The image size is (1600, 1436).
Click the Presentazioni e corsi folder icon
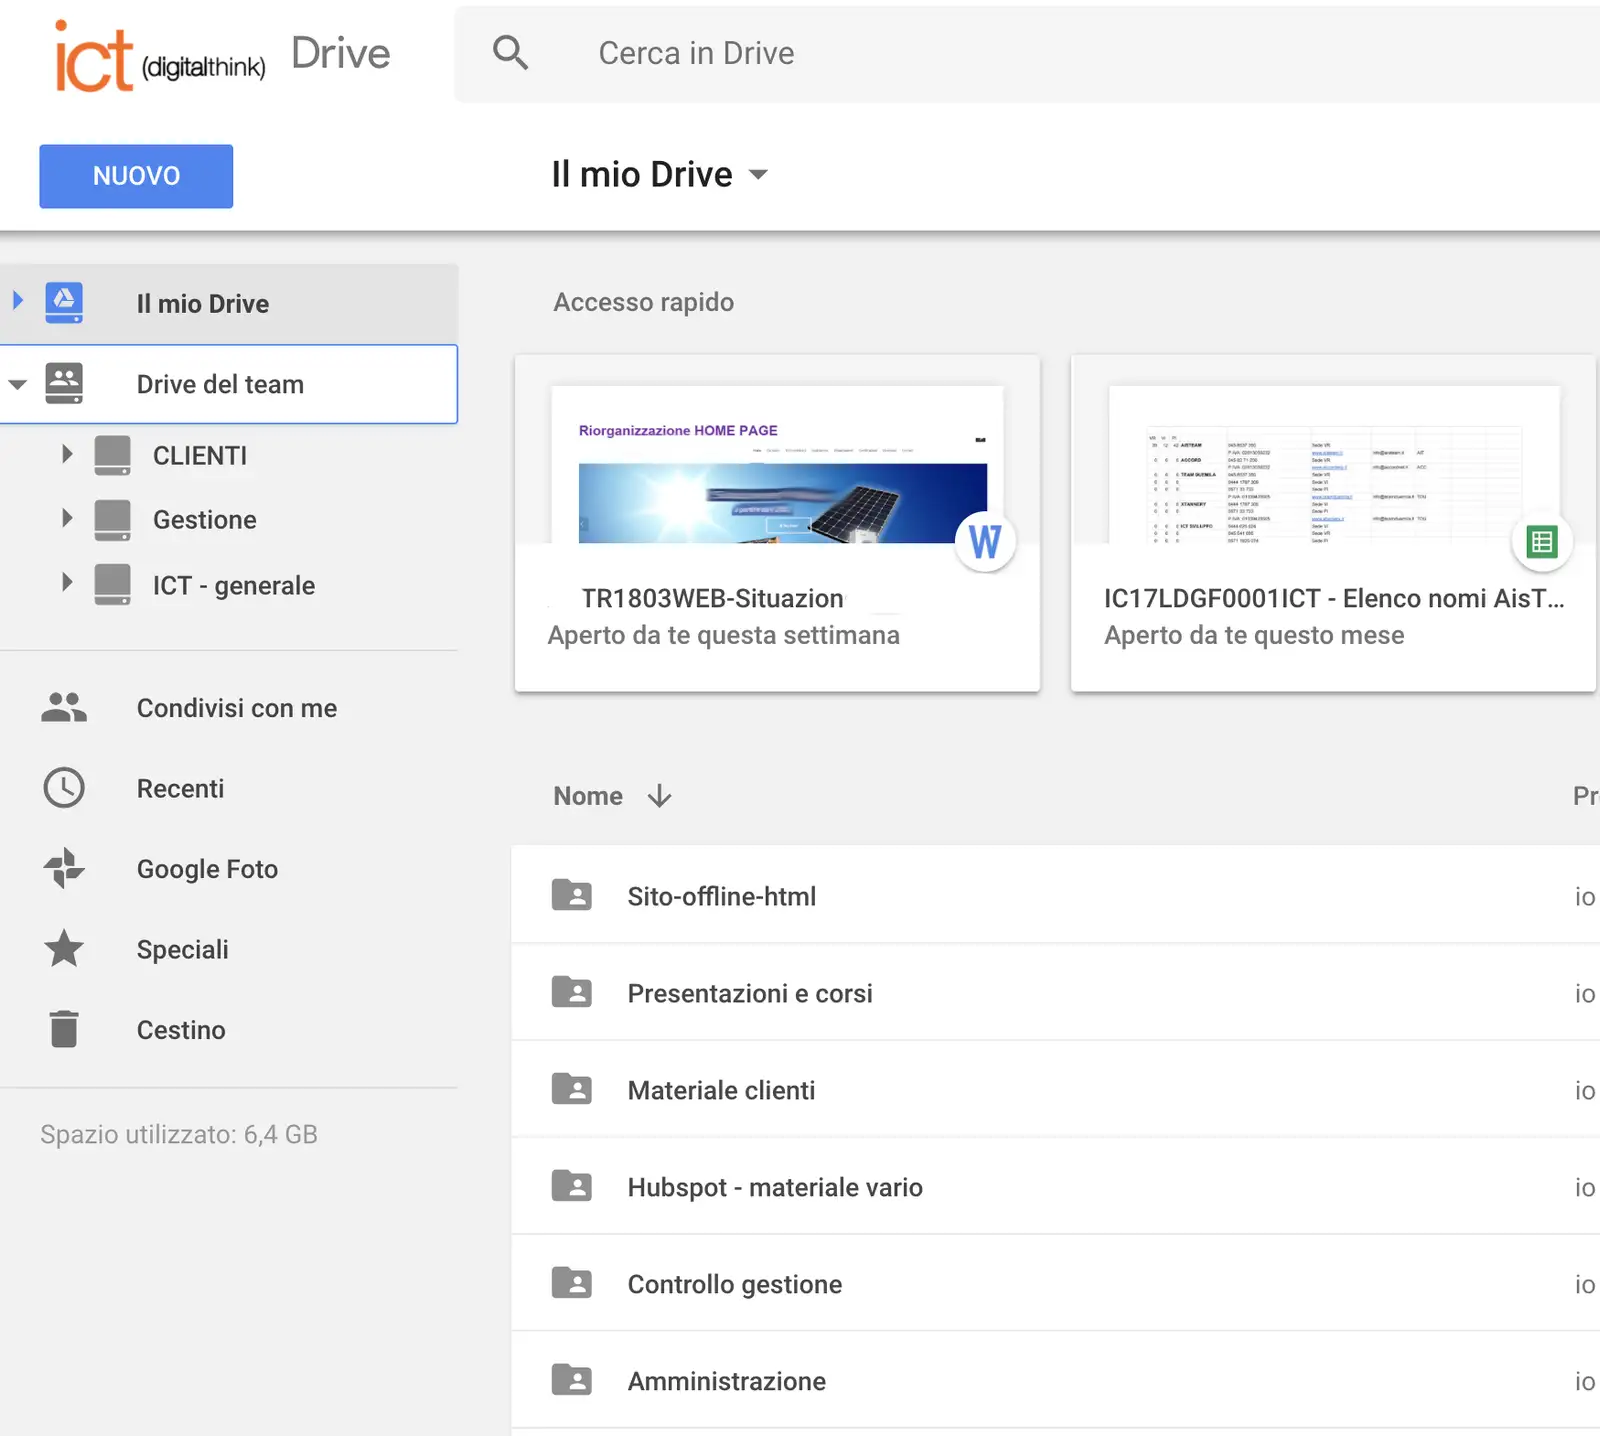click(572, 992)
